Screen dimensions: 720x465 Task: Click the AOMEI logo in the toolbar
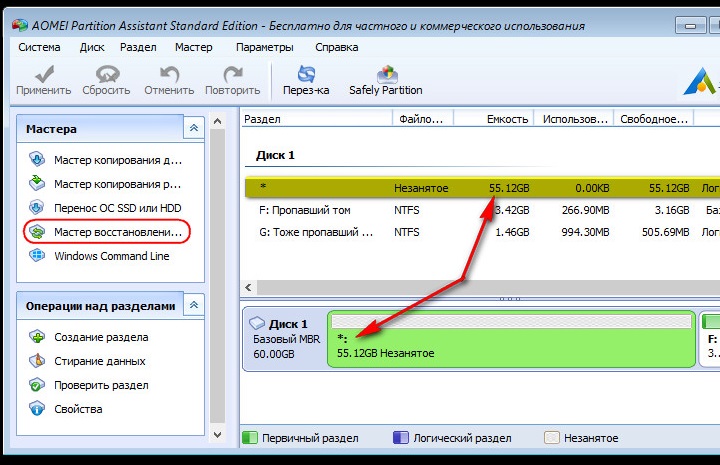(700, 81)
